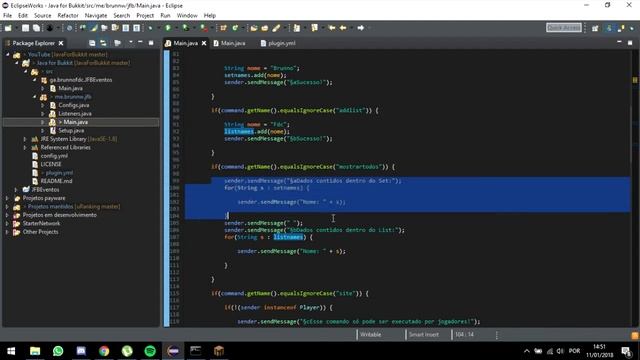The height and width of the screenshot is (360, 640).
Task: Click the Smart Insert status bar entry
Action: 424,334
